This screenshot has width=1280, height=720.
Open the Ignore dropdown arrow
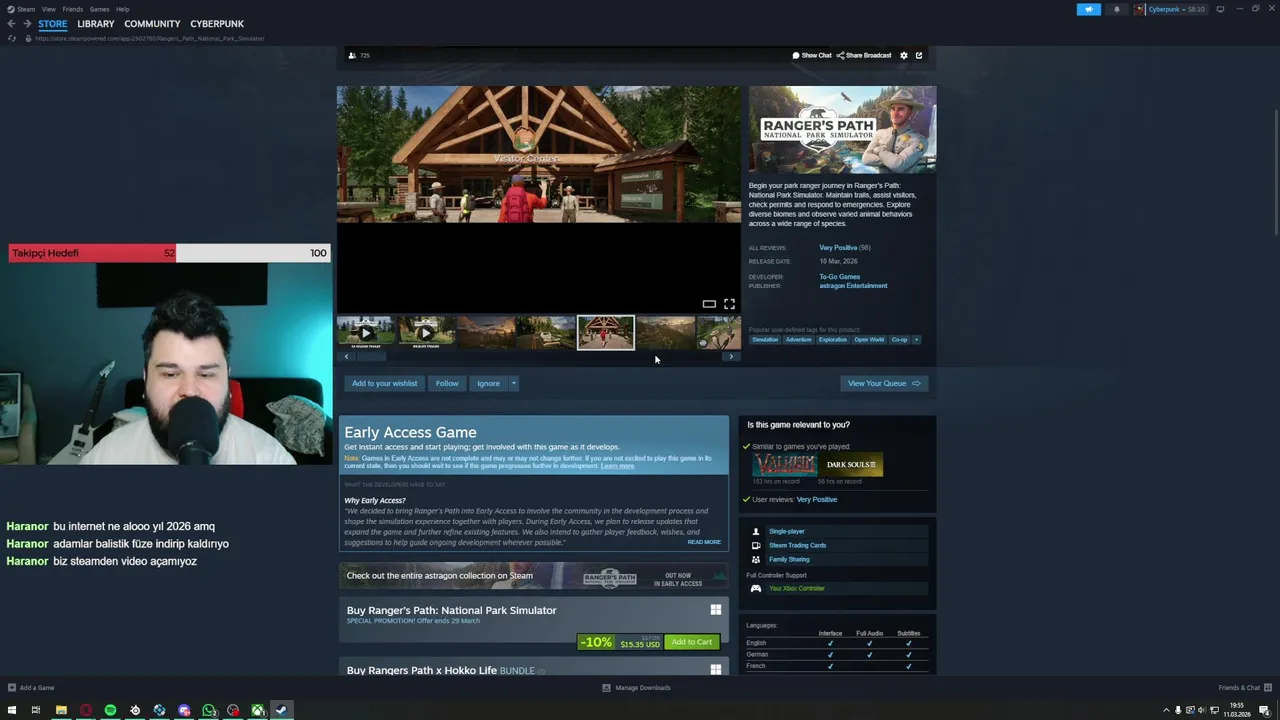[514, 384]
